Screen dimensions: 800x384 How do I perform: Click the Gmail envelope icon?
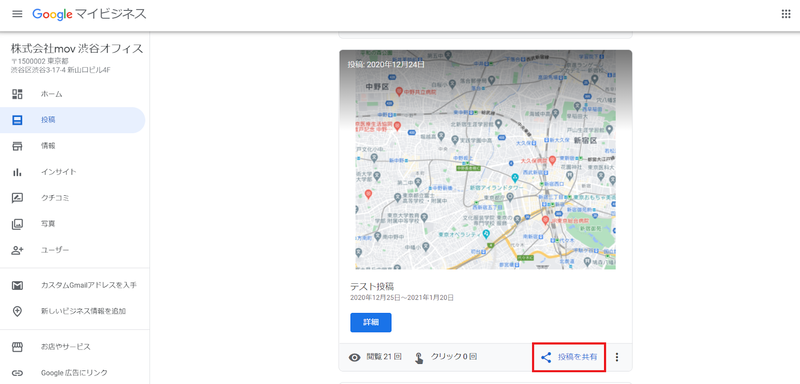click(17, 285)
